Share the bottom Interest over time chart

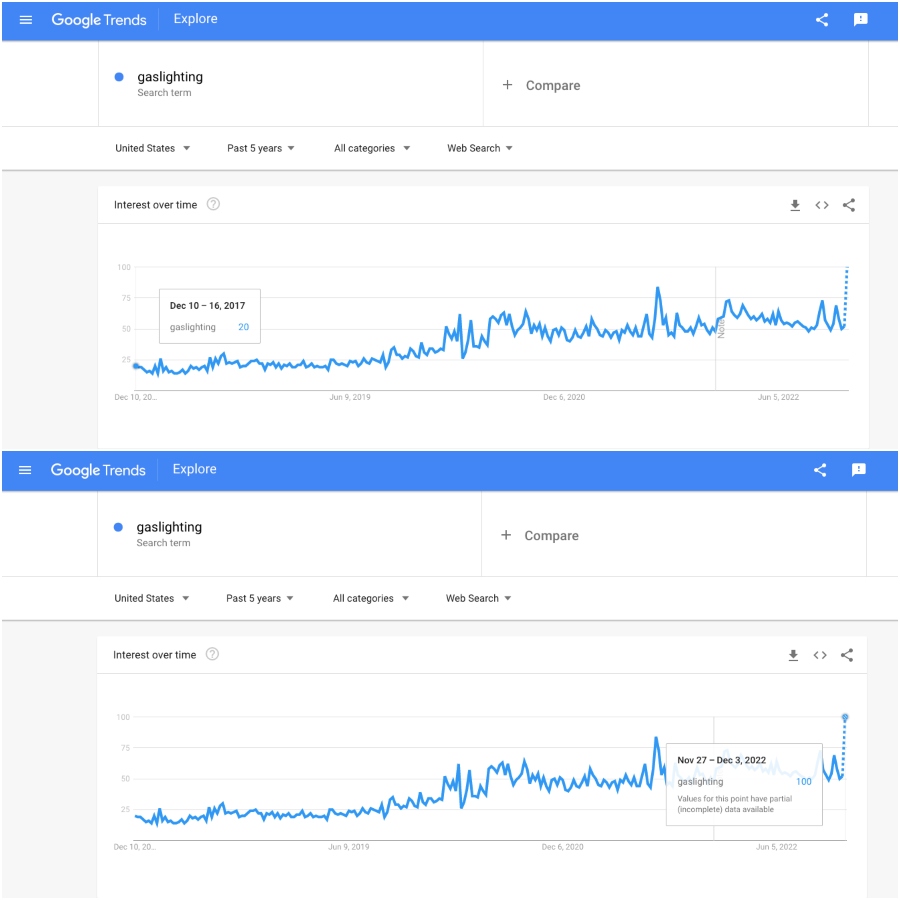(847, 655)
